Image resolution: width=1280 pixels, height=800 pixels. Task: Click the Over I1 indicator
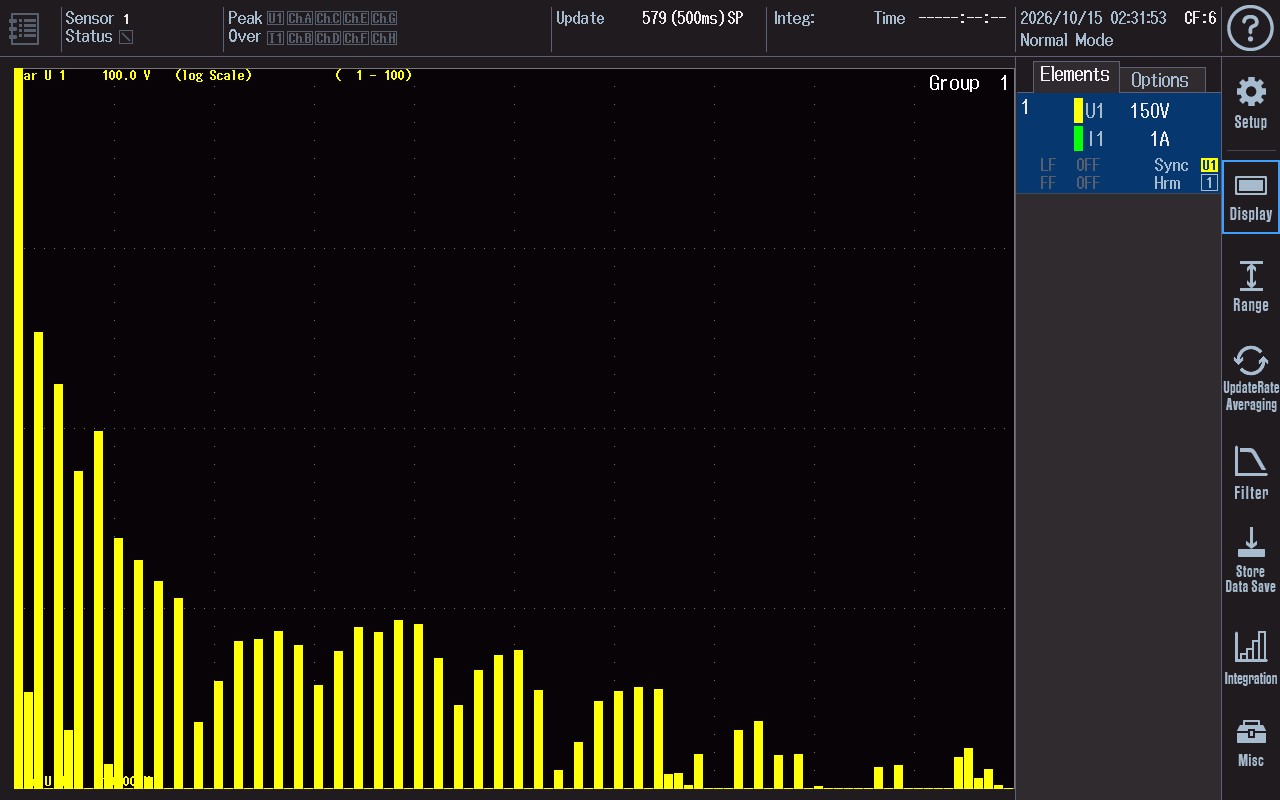click(276, 38)
